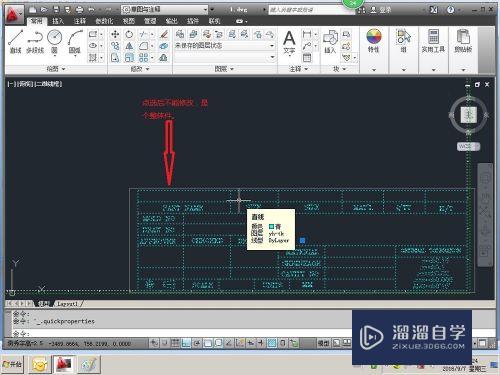Click the Table tool in Annotation panel

coord(307,58)
